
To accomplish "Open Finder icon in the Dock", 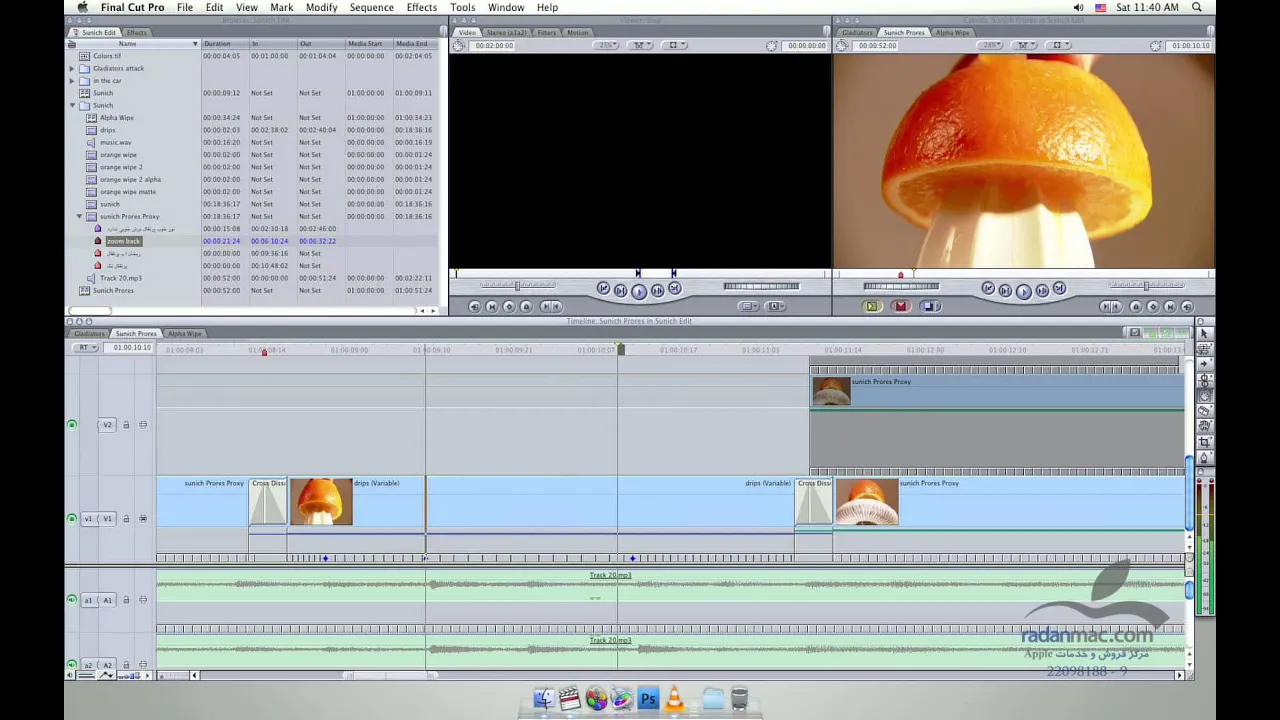I will [543, 699].
